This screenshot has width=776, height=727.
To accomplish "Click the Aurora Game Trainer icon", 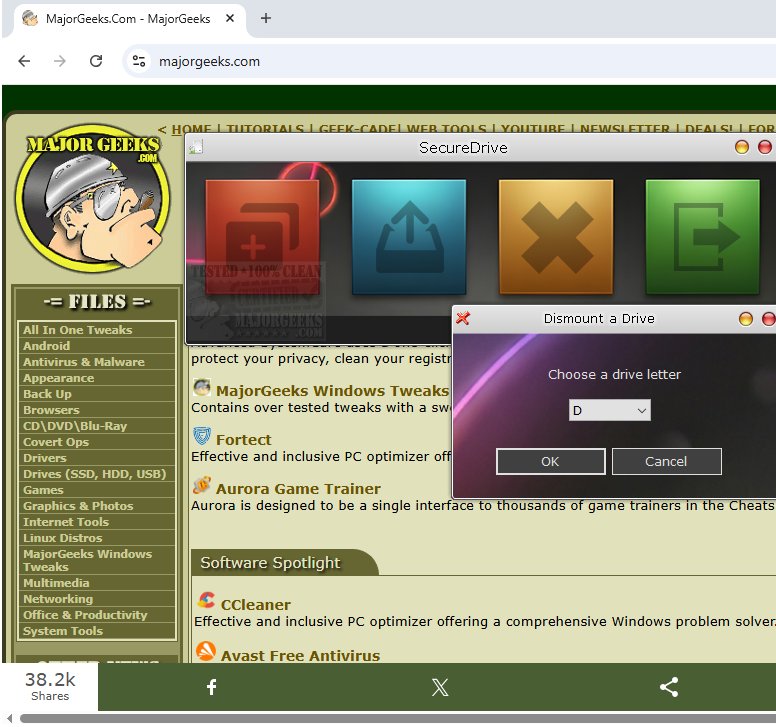I will [201, 485].
